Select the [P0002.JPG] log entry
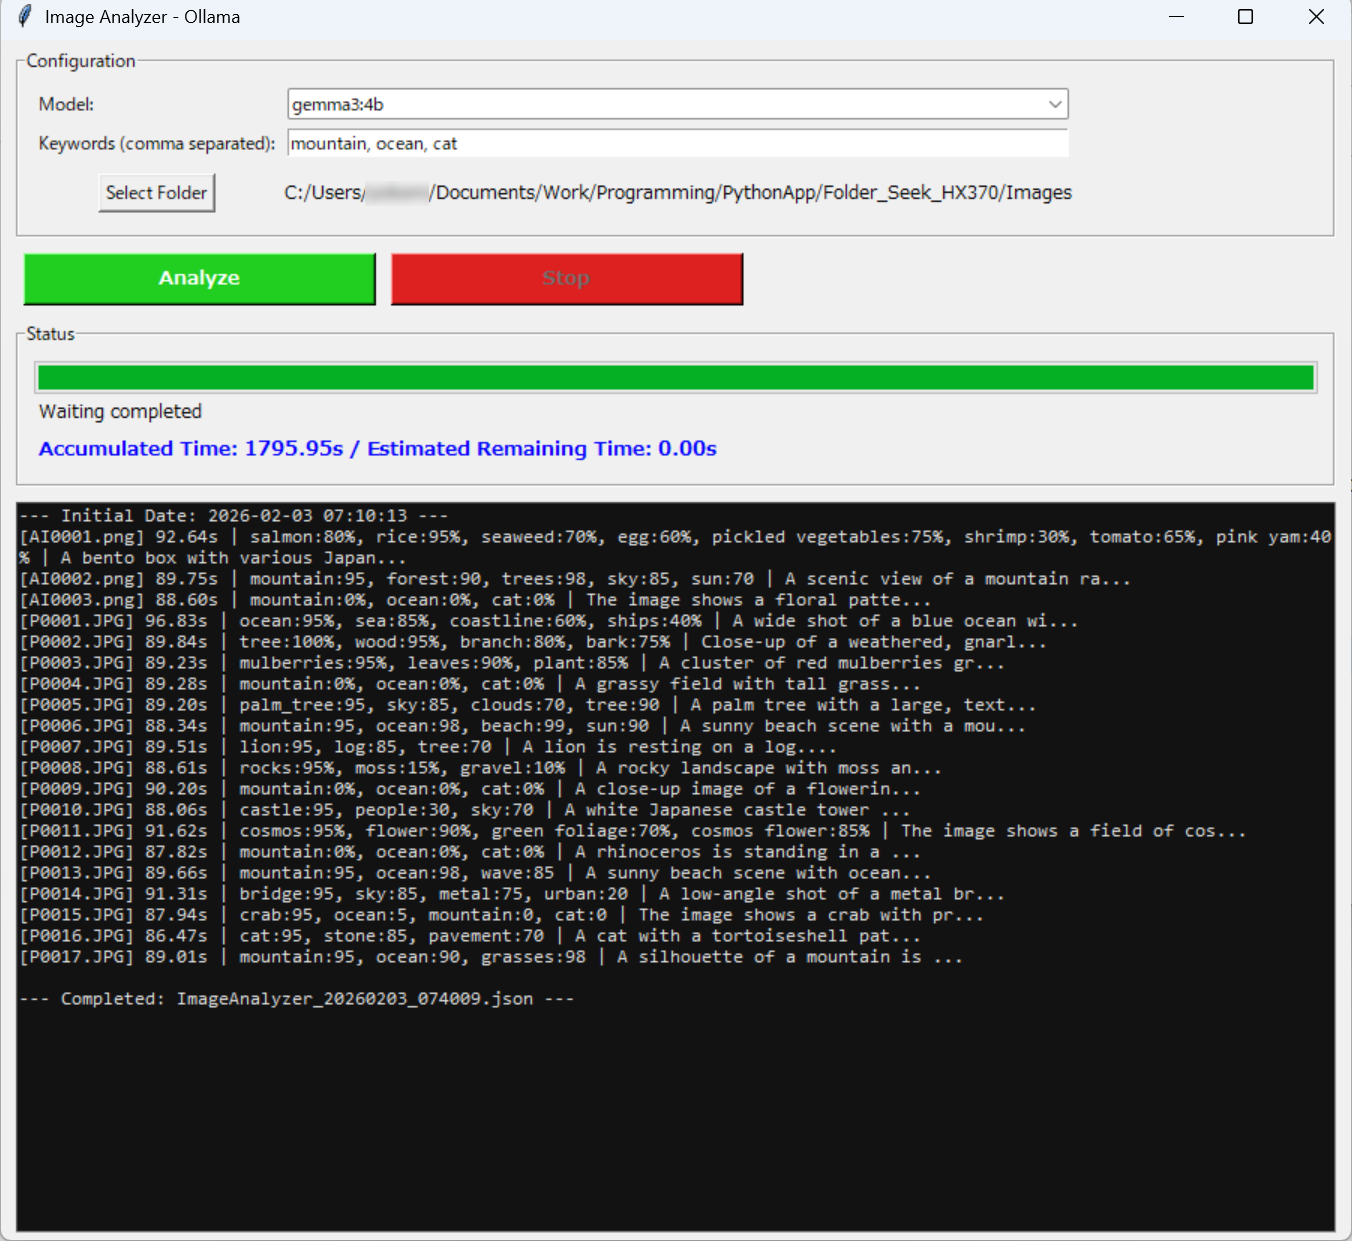This screenshot has width=1352, height=1241. click(533, 642)
